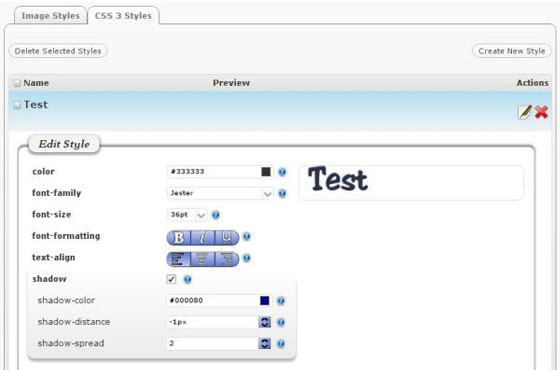Open help icon next to shadow-distance

pos(281,322)
